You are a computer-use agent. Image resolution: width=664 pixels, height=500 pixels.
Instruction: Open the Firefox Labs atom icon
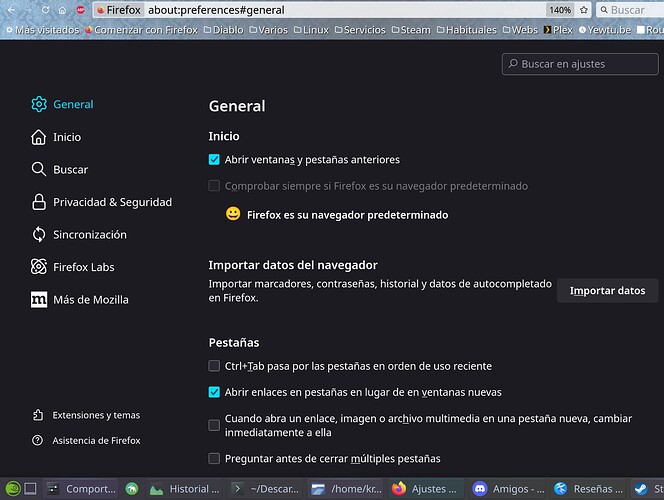(39, 267)
